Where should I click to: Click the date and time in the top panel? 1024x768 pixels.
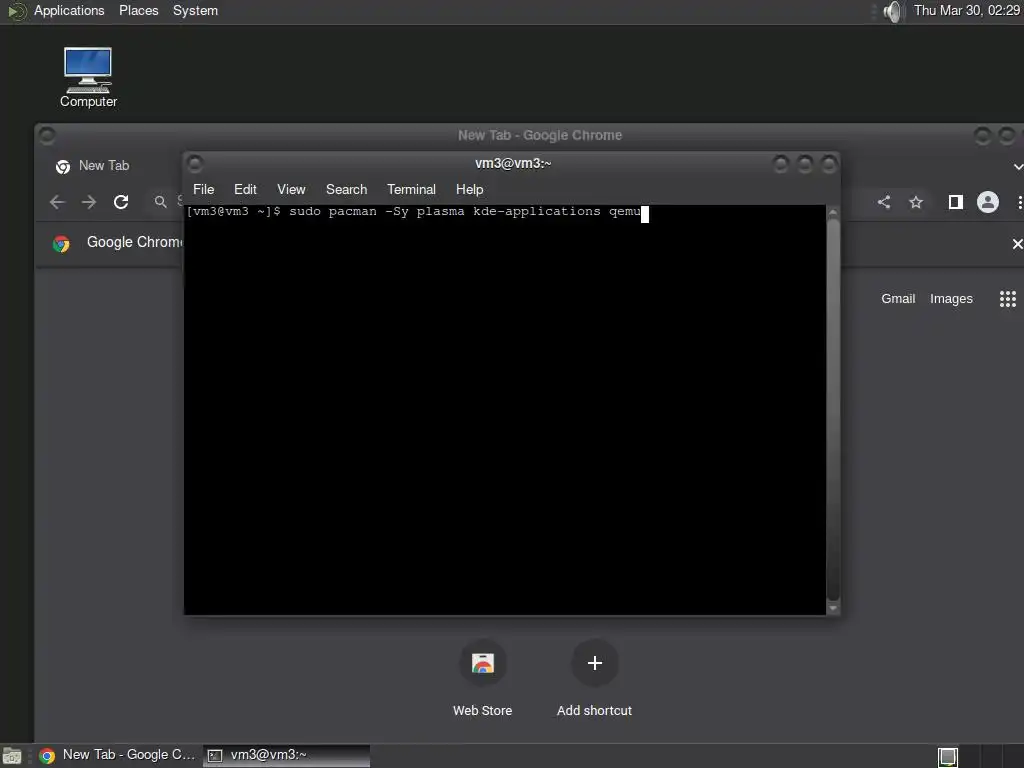point(967,10)
